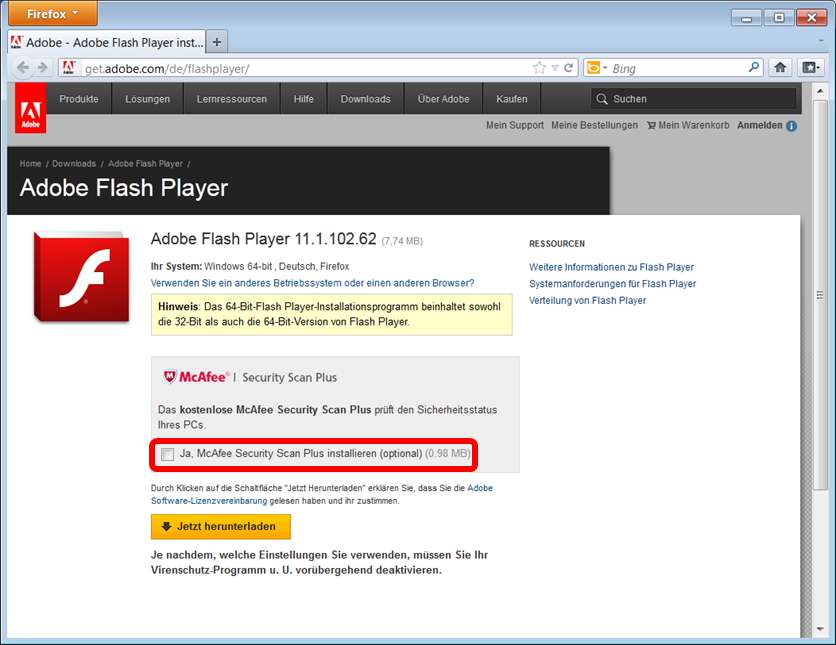
Task: Open the Lösungen navigation menu
Action: pyautogui.click(x=148, y=99)
